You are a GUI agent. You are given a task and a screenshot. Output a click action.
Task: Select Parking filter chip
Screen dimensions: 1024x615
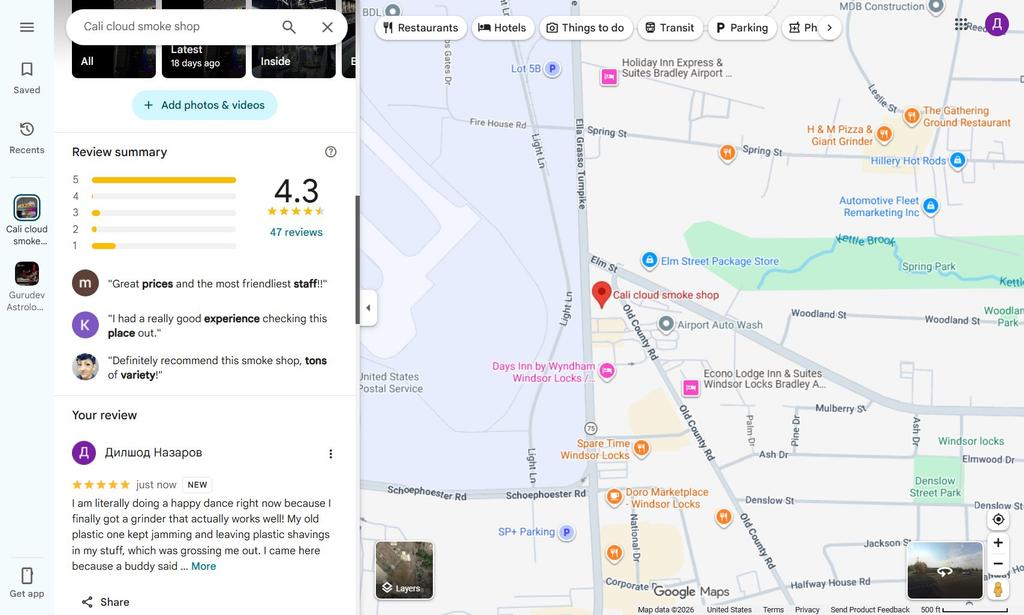[743, 27]
